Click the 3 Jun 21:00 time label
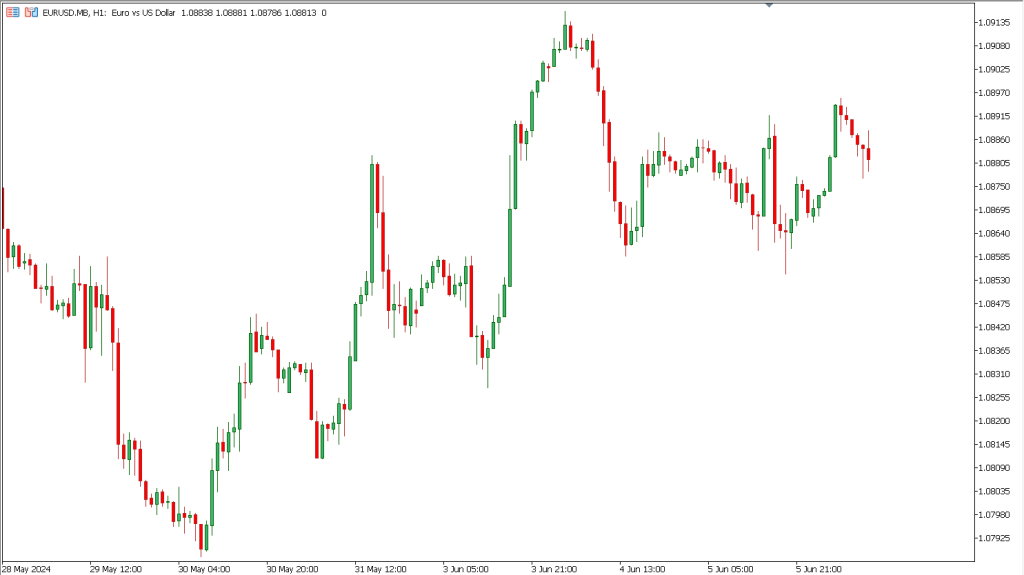The image size is (1024, 575). click(554, 569)
